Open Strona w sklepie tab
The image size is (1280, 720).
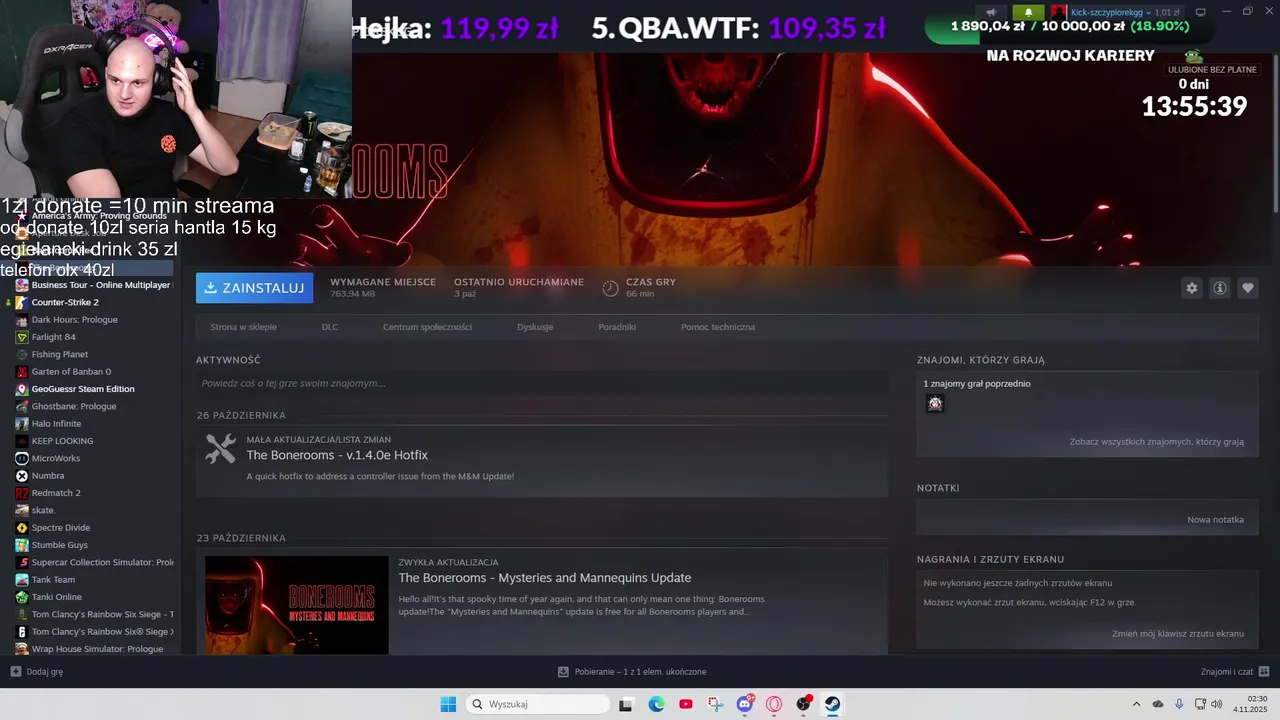(243, 327)
